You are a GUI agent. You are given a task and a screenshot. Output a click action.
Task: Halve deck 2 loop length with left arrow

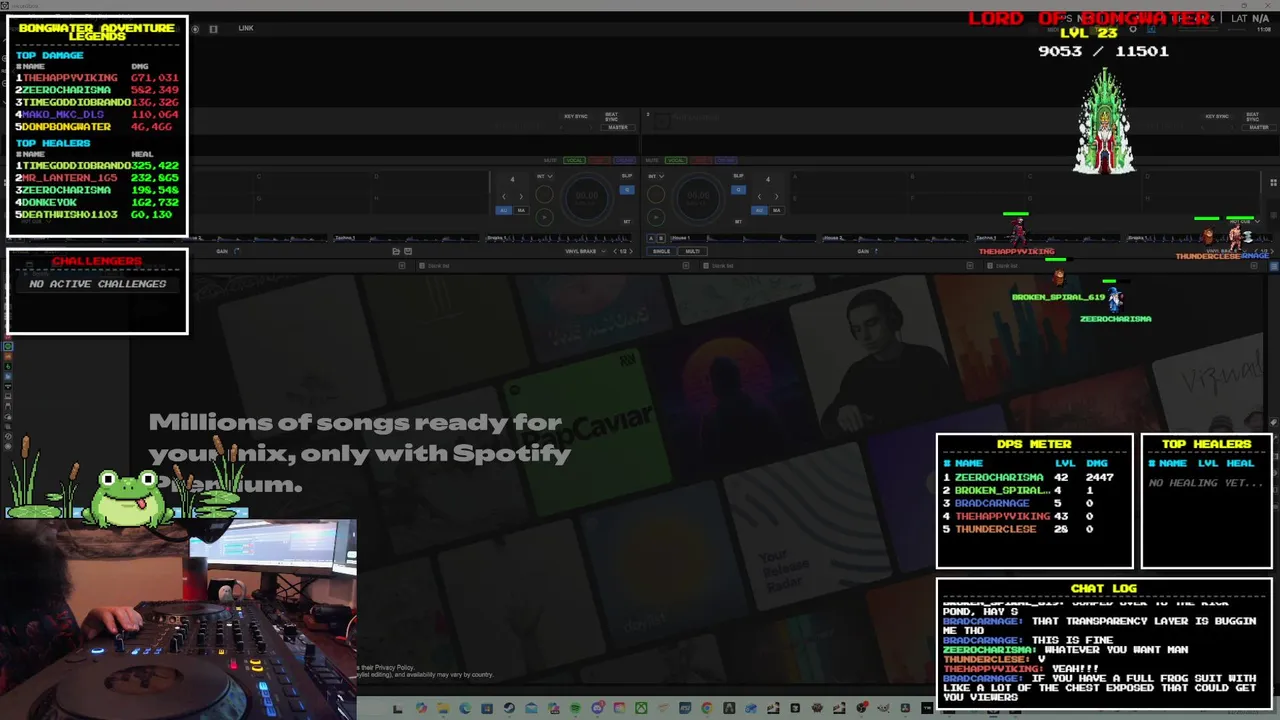click(759, 197)
